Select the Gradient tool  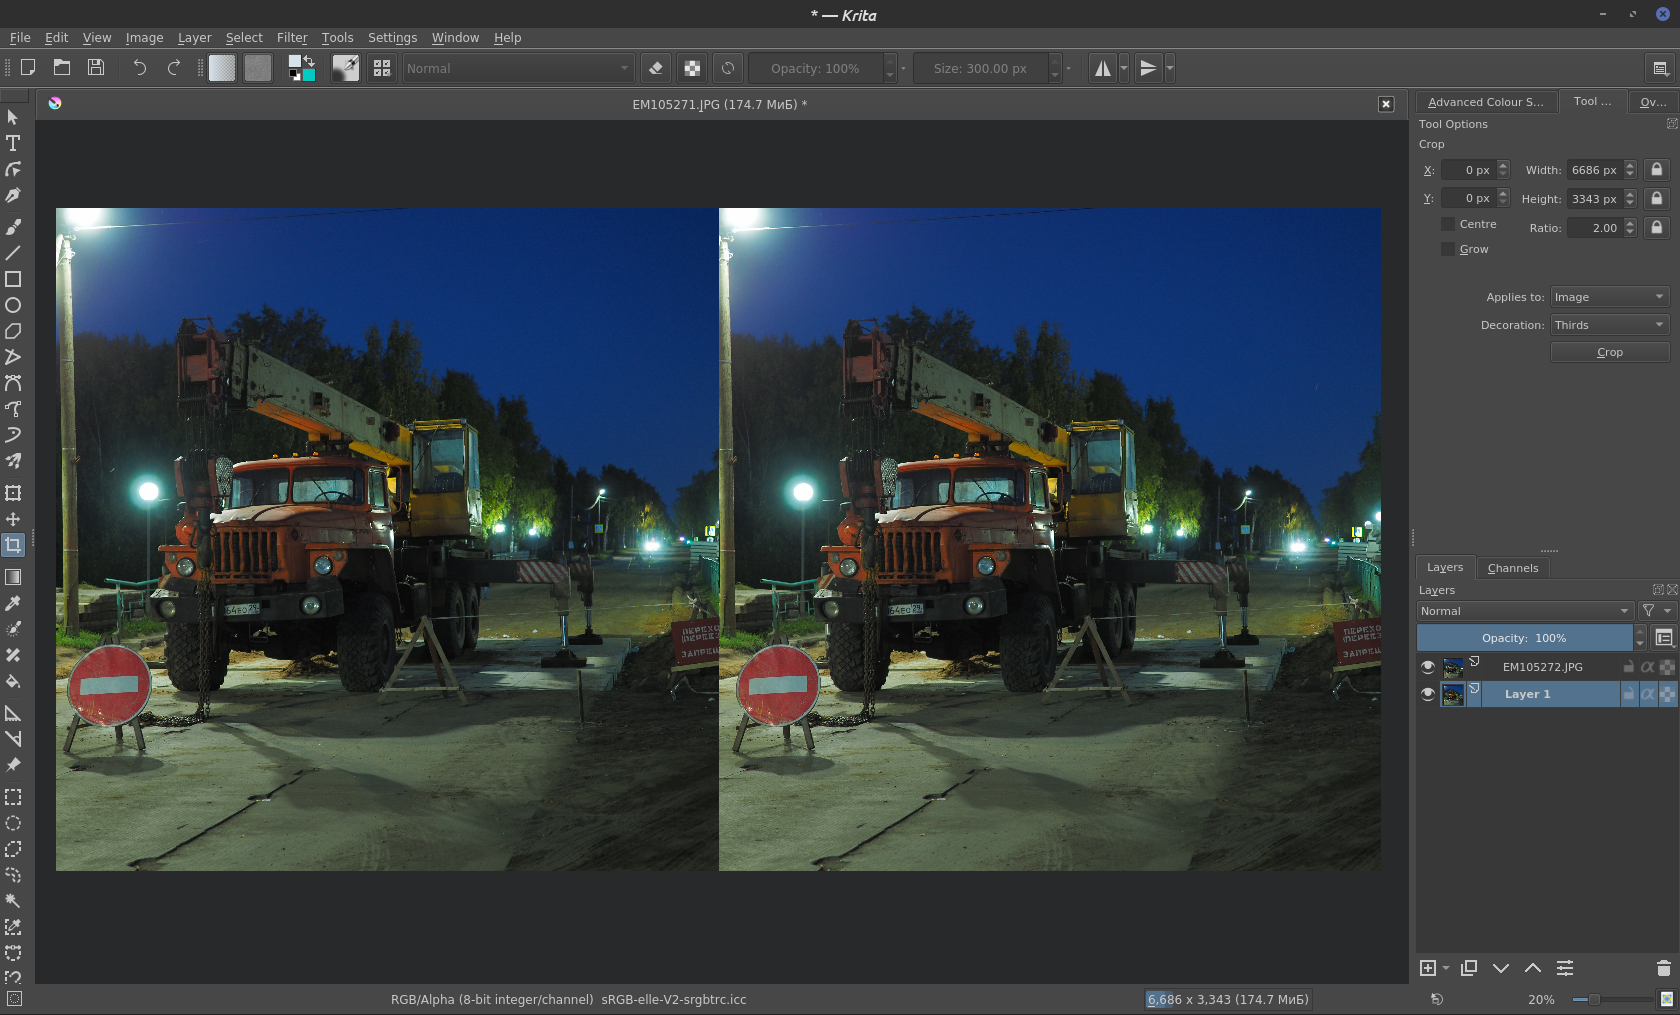click(x=13, y=577)
